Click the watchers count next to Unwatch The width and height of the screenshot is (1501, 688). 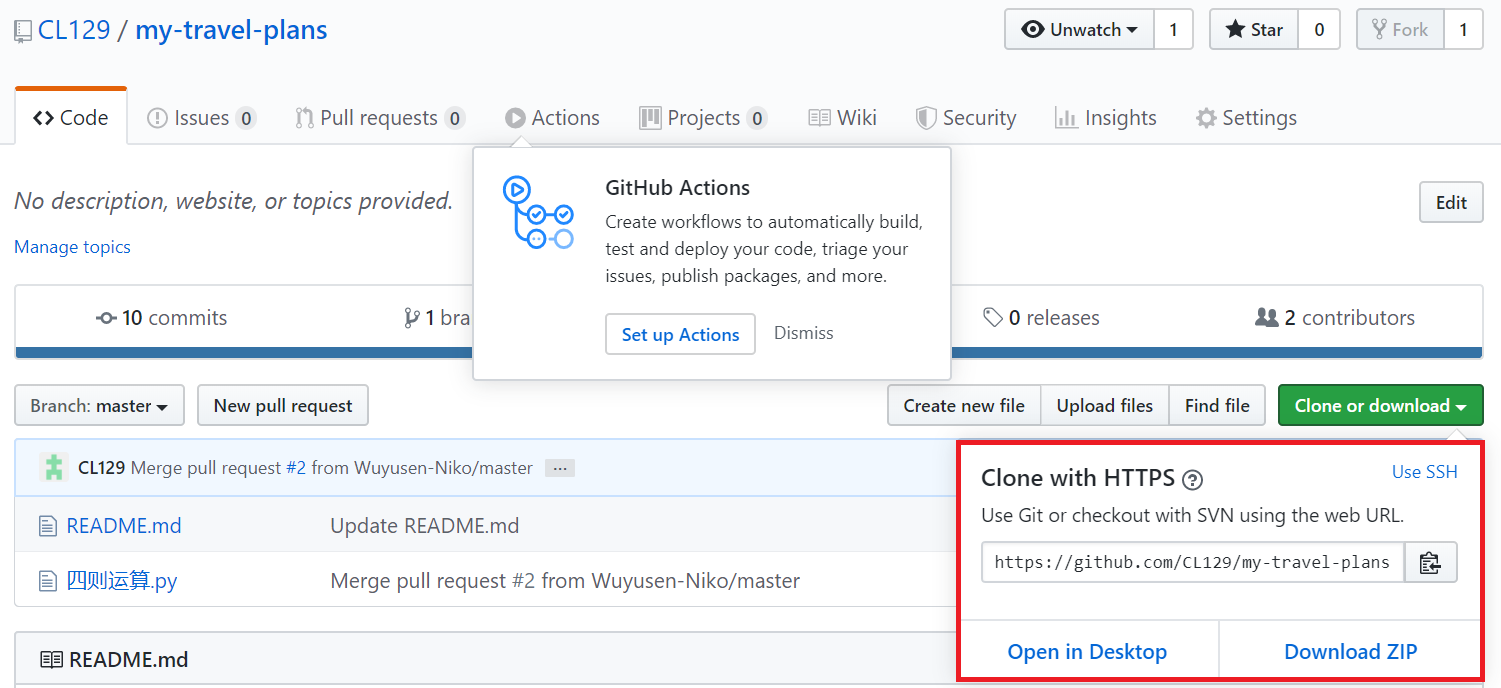1173,30
